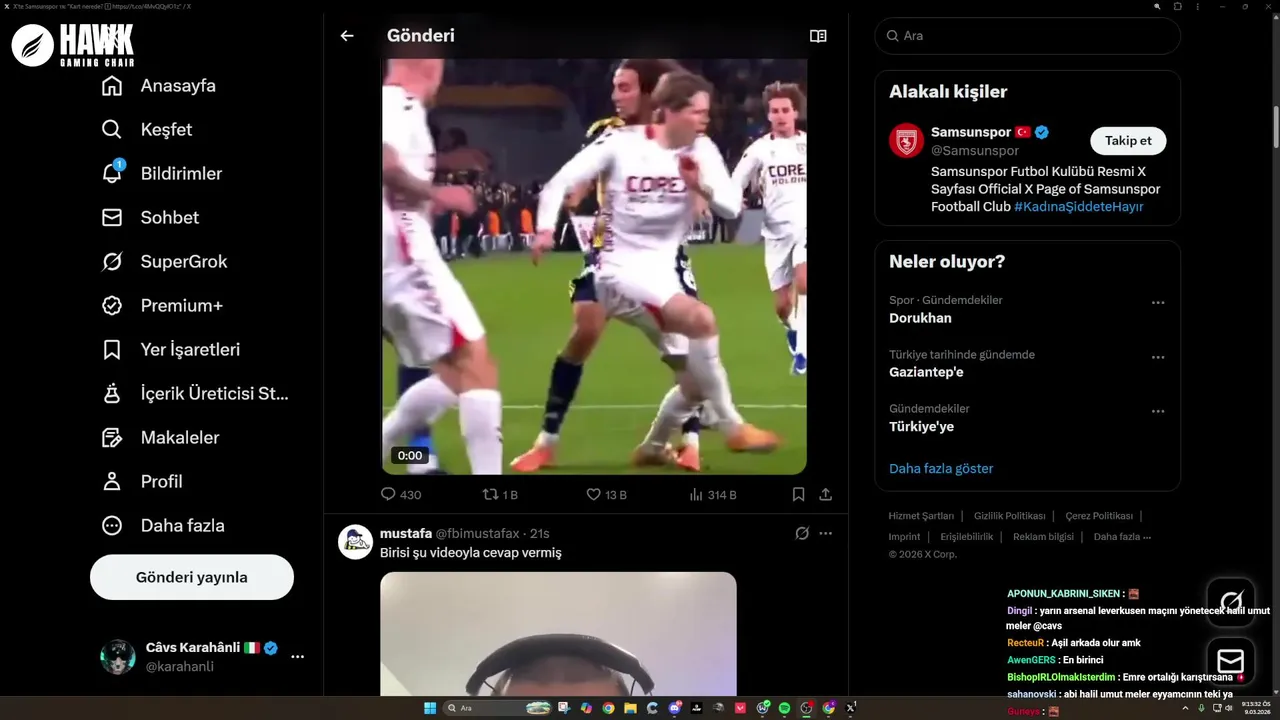The image size is (1280, 720).
Task: Open Profil page
Action: [x=142, y=482]
